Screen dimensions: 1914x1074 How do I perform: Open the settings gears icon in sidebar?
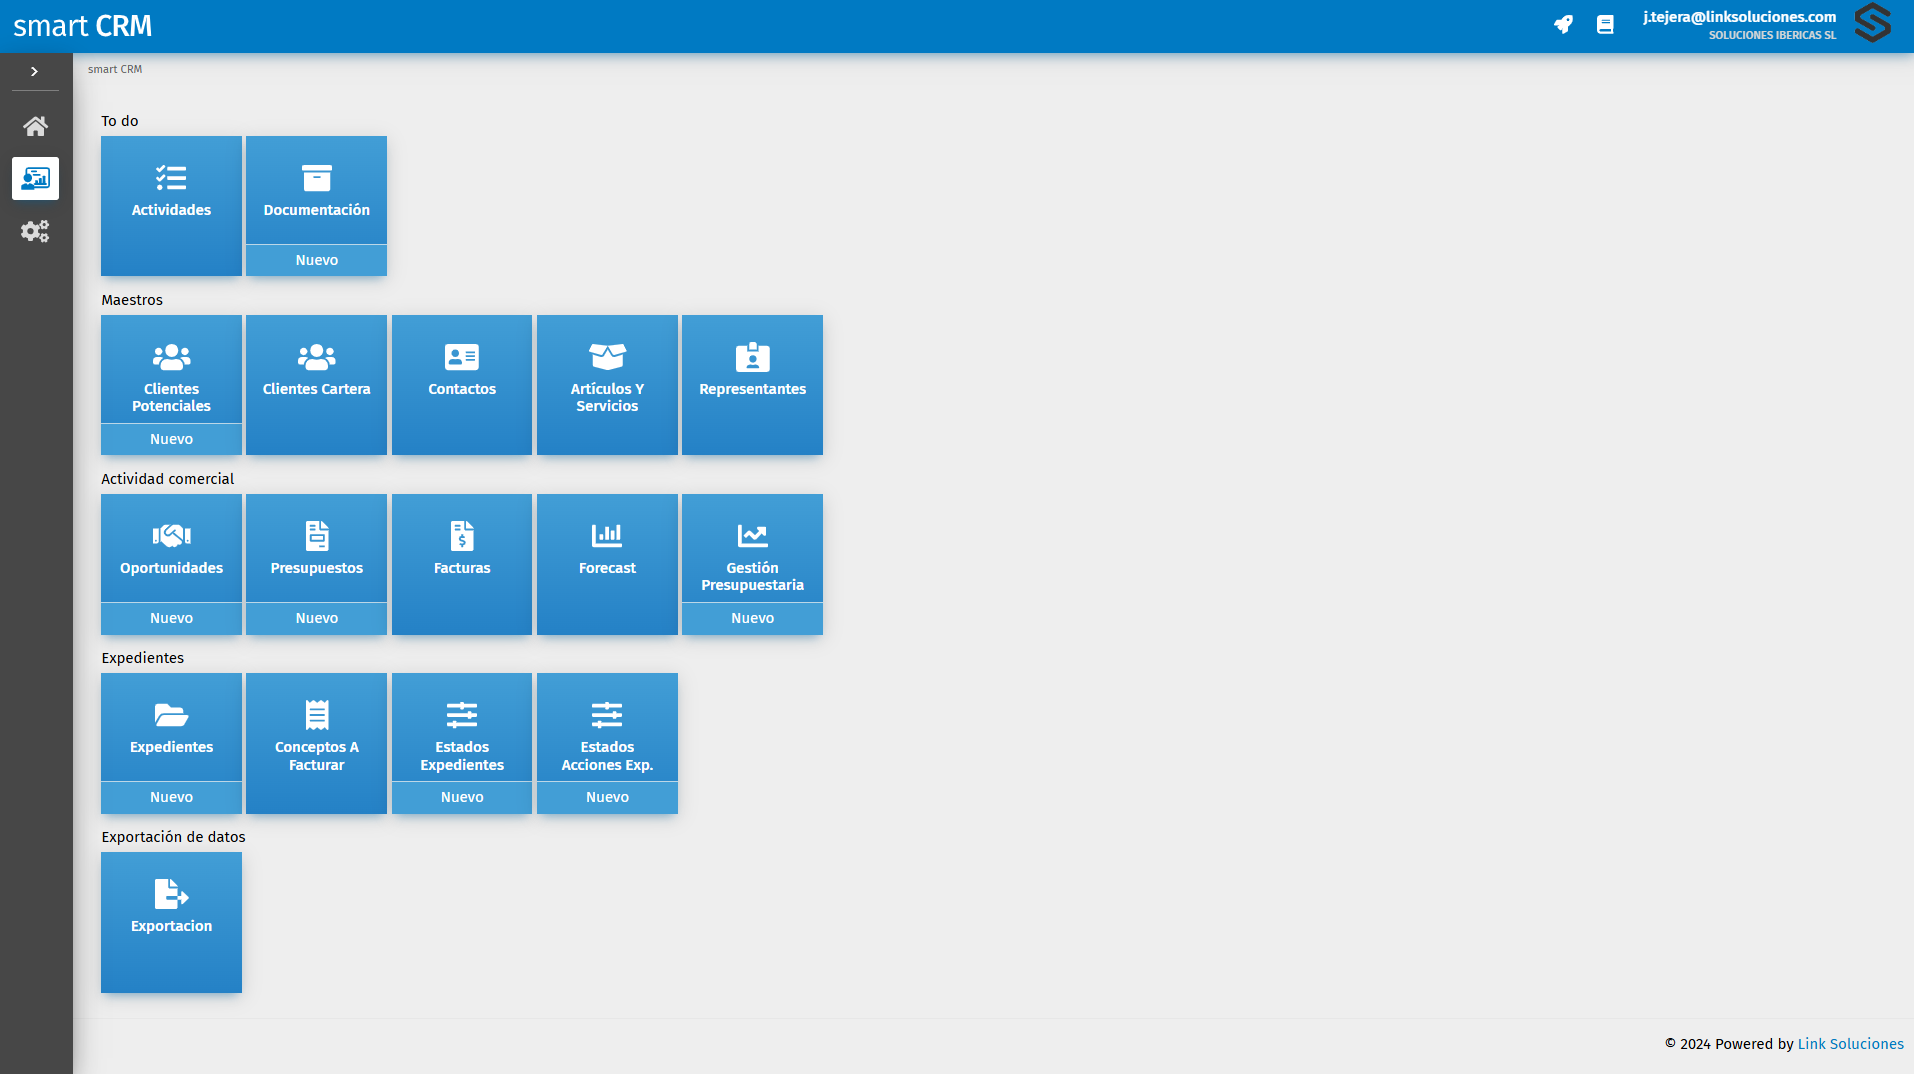pos(35,231)
